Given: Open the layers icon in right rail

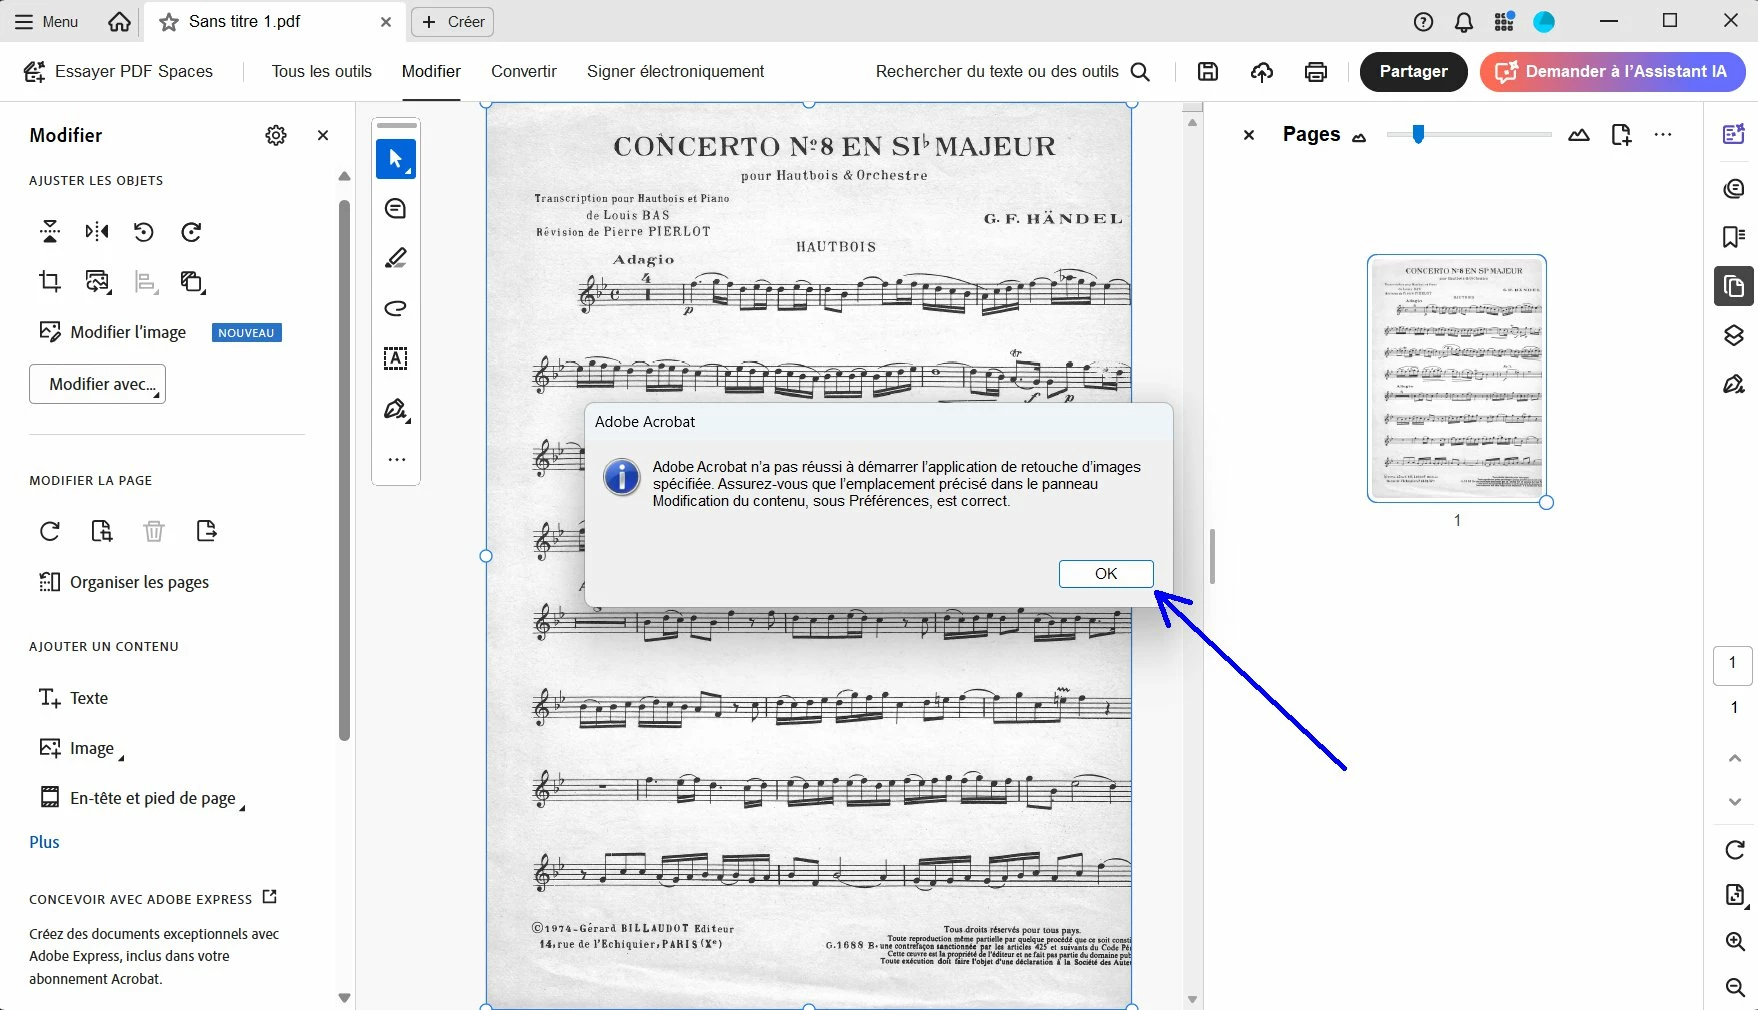Looking at the screenshot, I should [x=1734, y=335].
